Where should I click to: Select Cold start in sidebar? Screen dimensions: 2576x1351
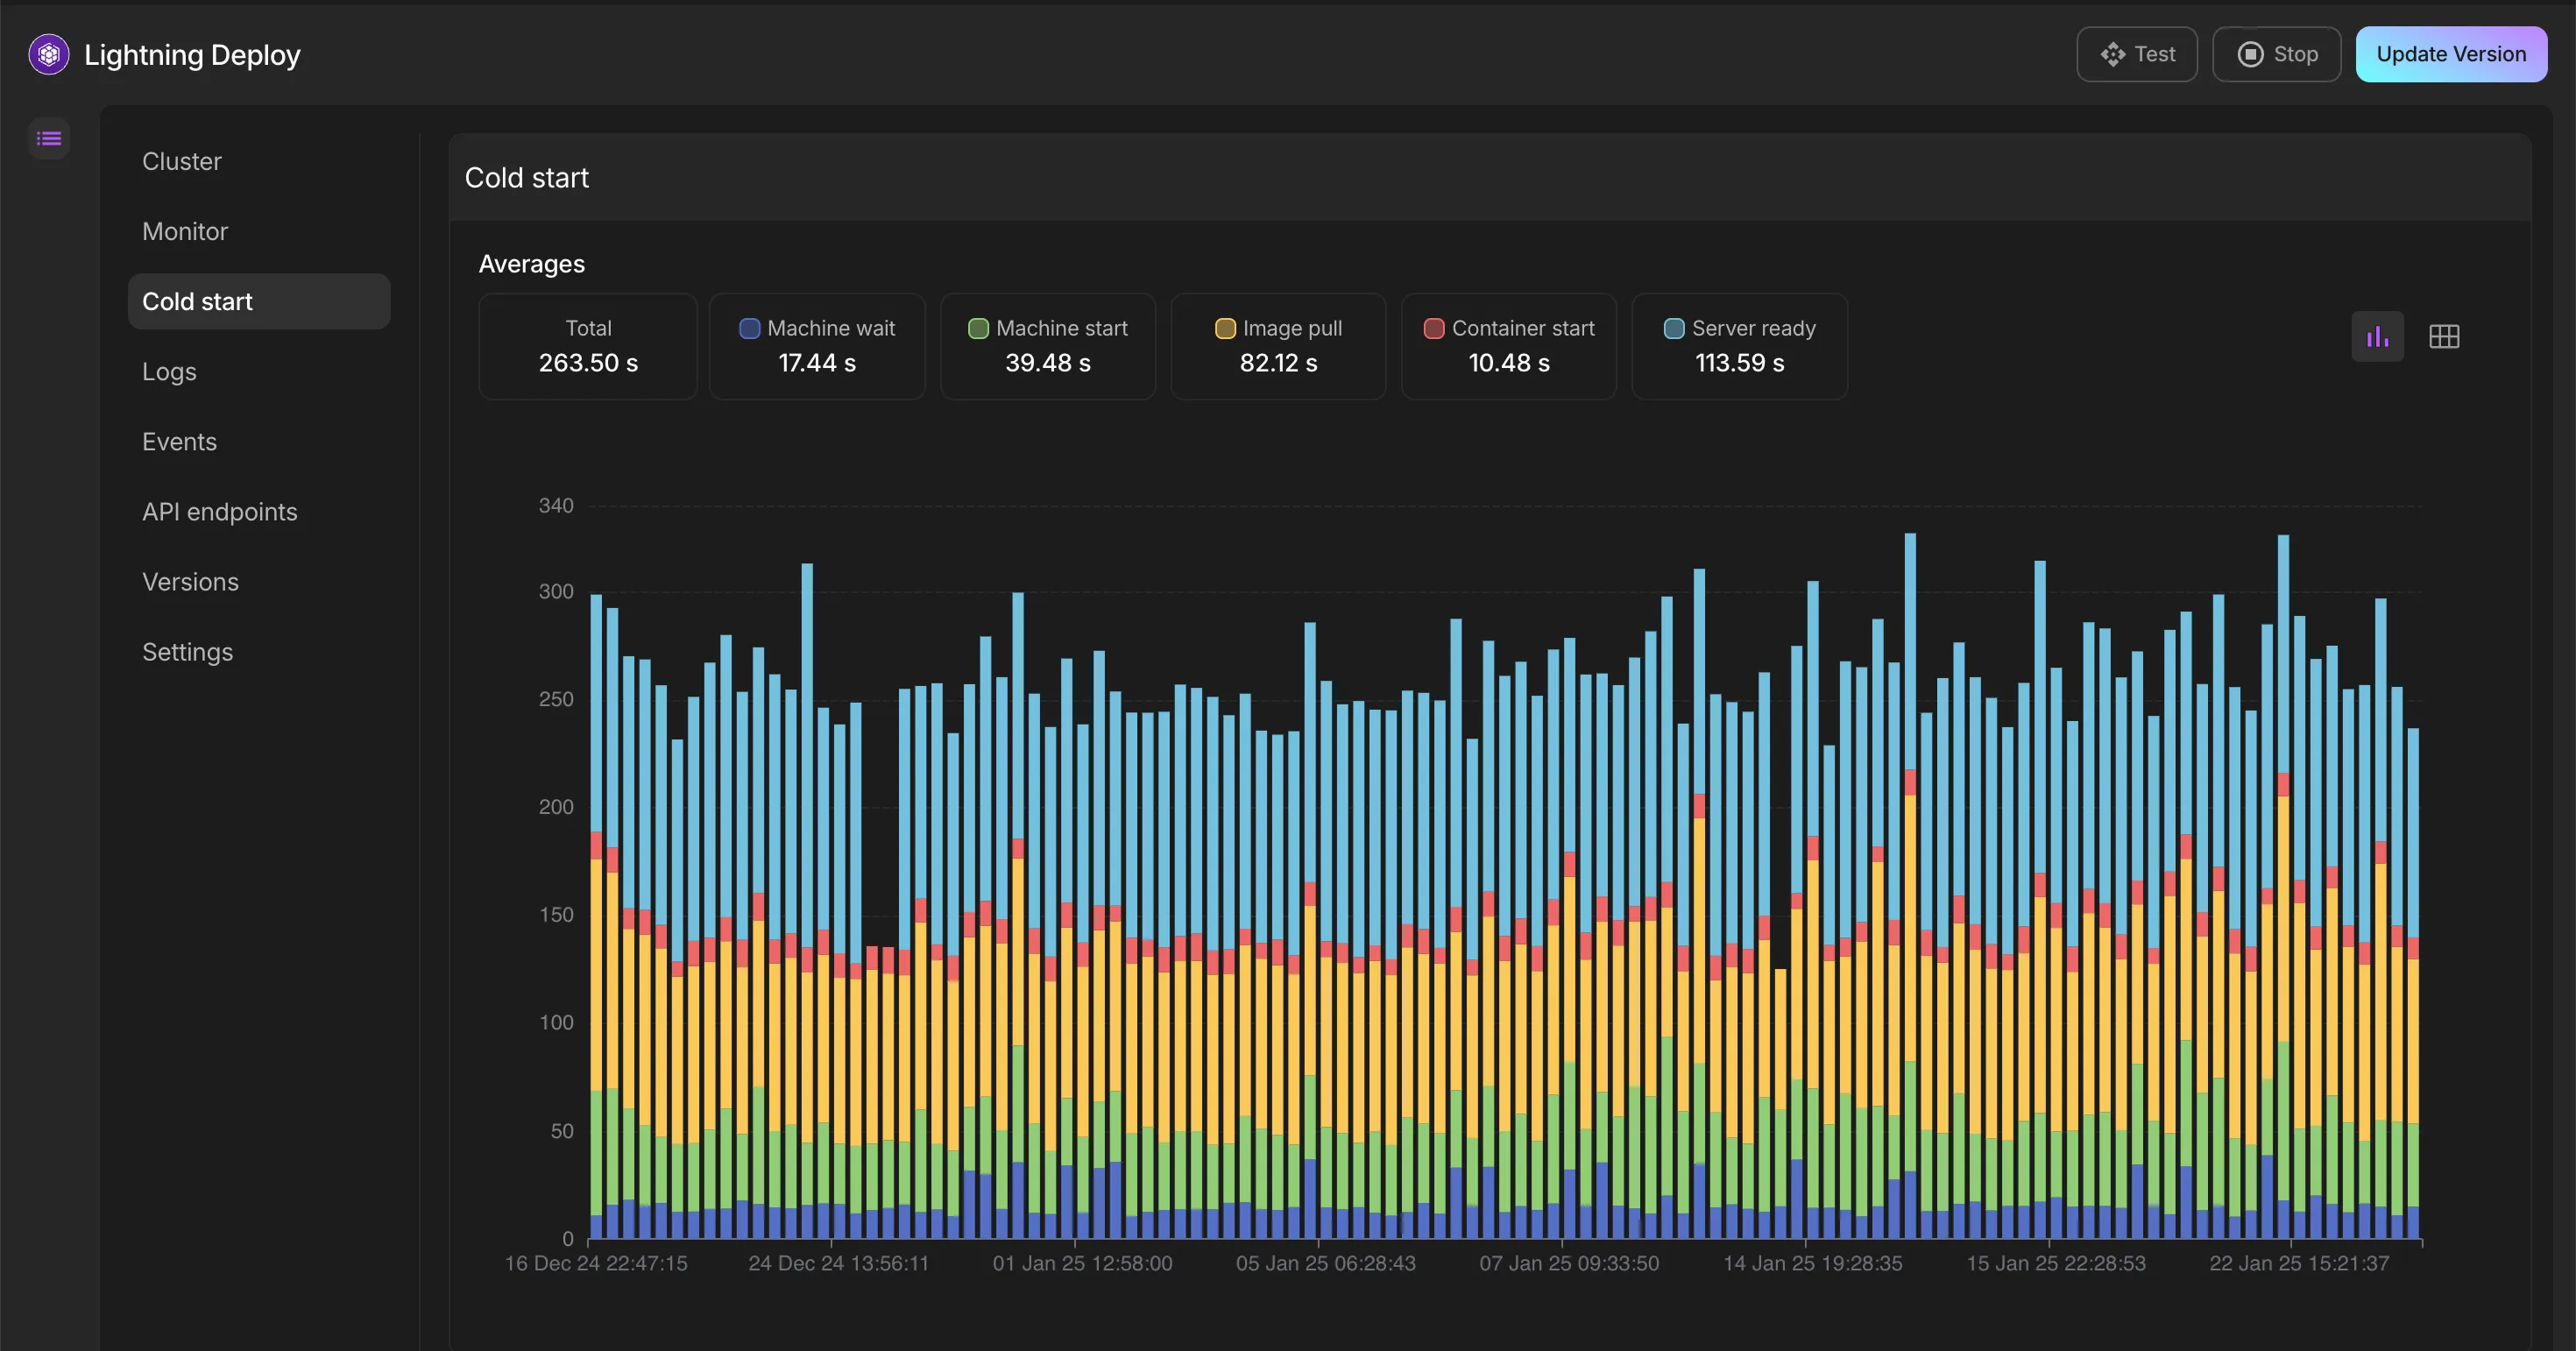259,301
